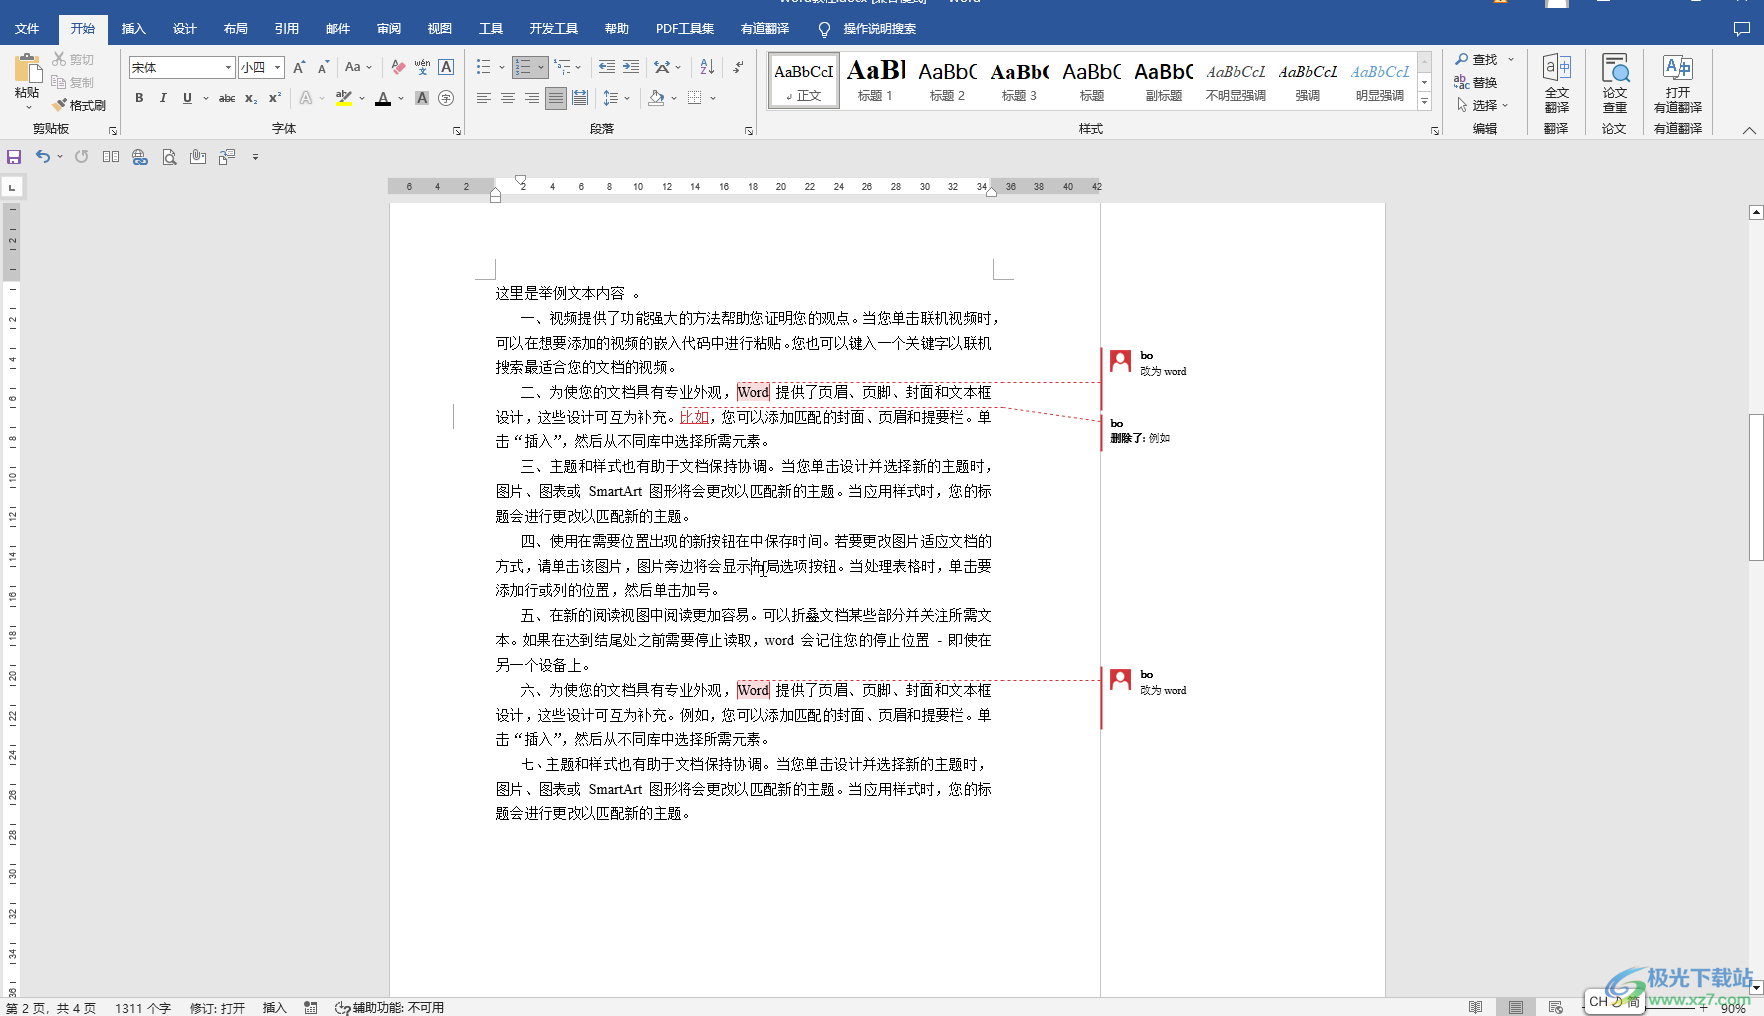1764x1016 pixels.
Task: Click the vertical scrollbar thumb
Action: [1755, 487]
